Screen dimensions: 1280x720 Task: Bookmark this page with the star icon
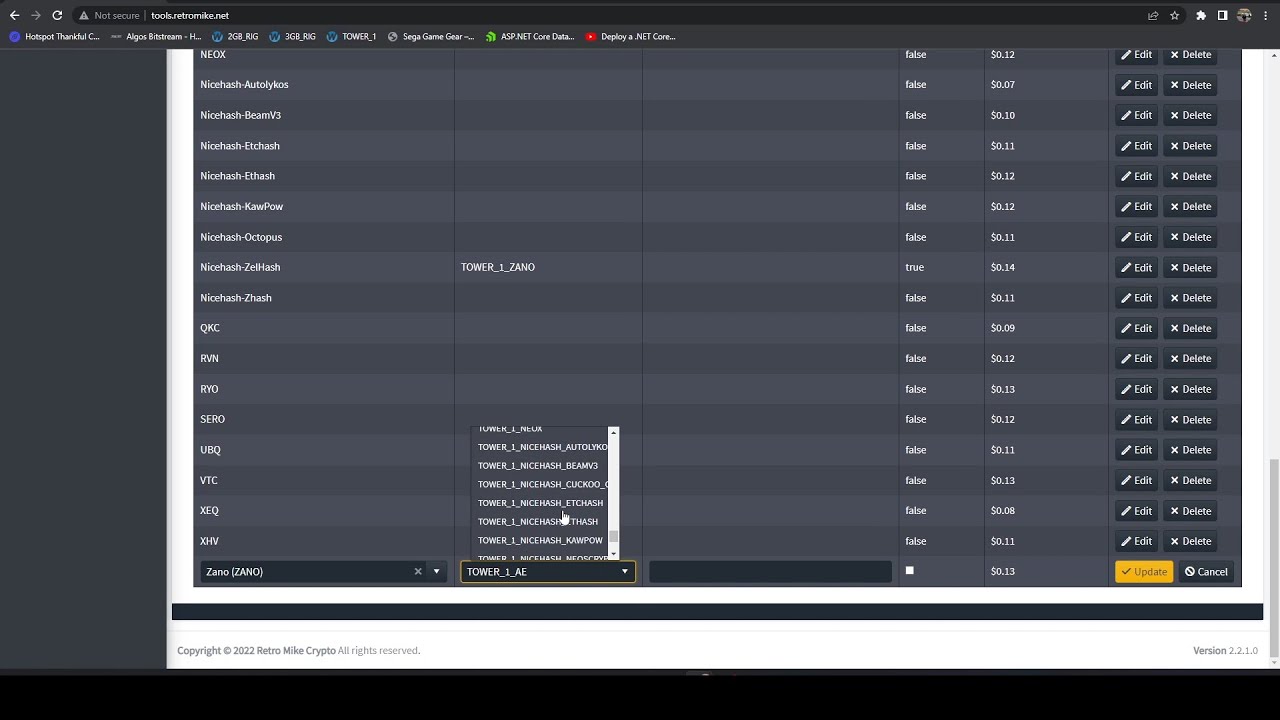1174,15
